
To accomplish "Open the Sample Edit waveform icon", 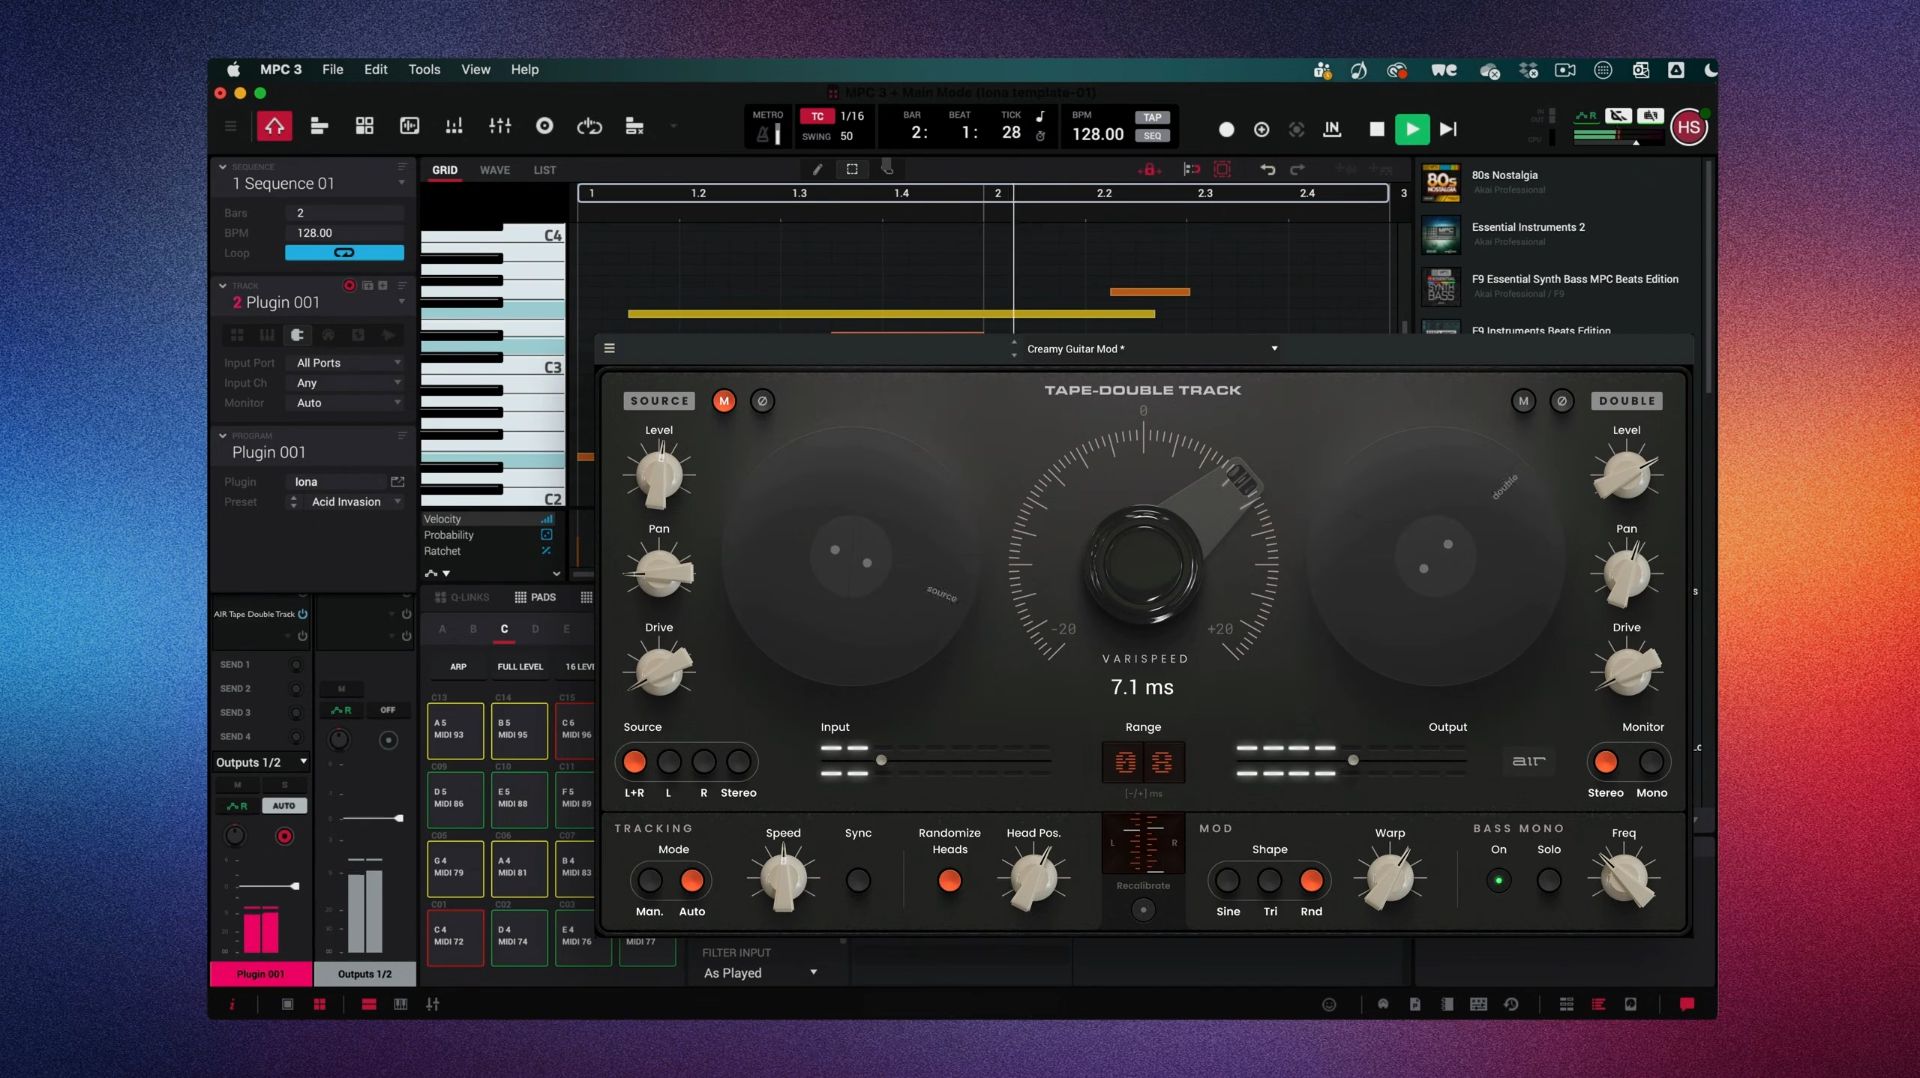I will pyautogui.click(x=410, y=126).
